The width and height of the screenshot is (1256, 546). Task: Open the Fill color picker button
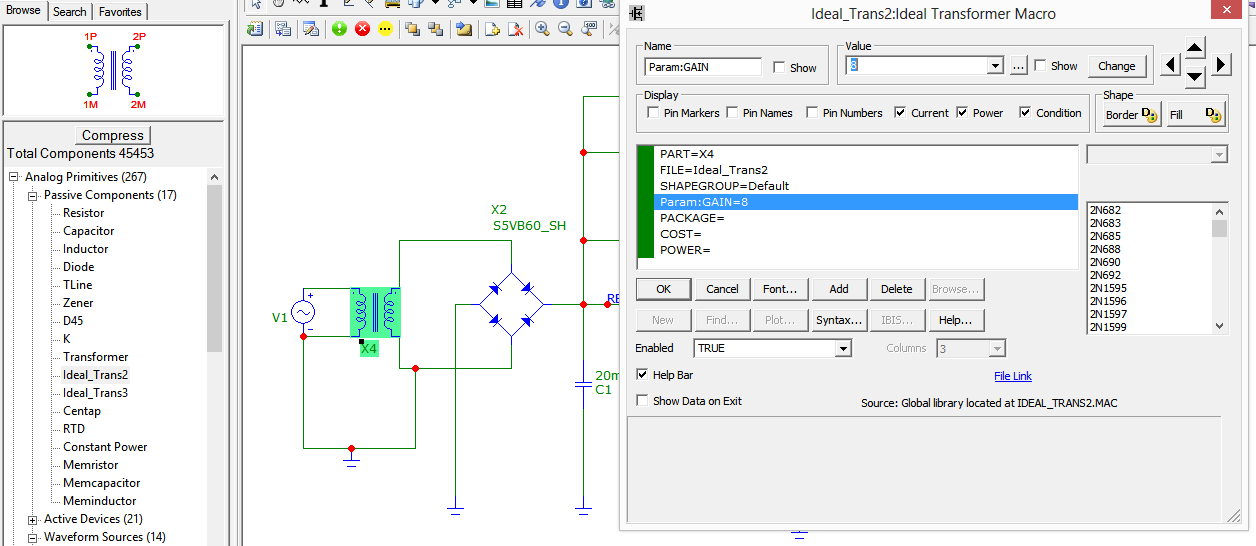click(x=1196, y=114)
